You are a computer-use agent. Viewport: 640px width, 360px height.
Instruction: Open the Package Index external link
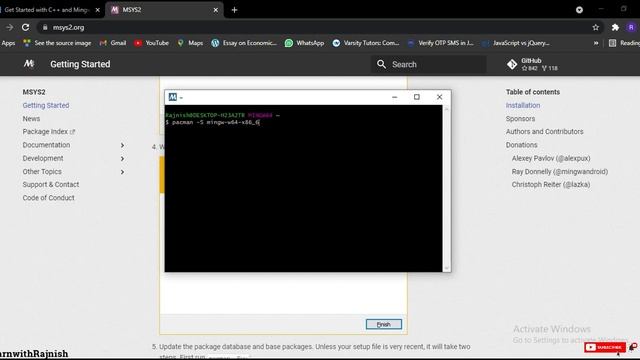[49, 132]
